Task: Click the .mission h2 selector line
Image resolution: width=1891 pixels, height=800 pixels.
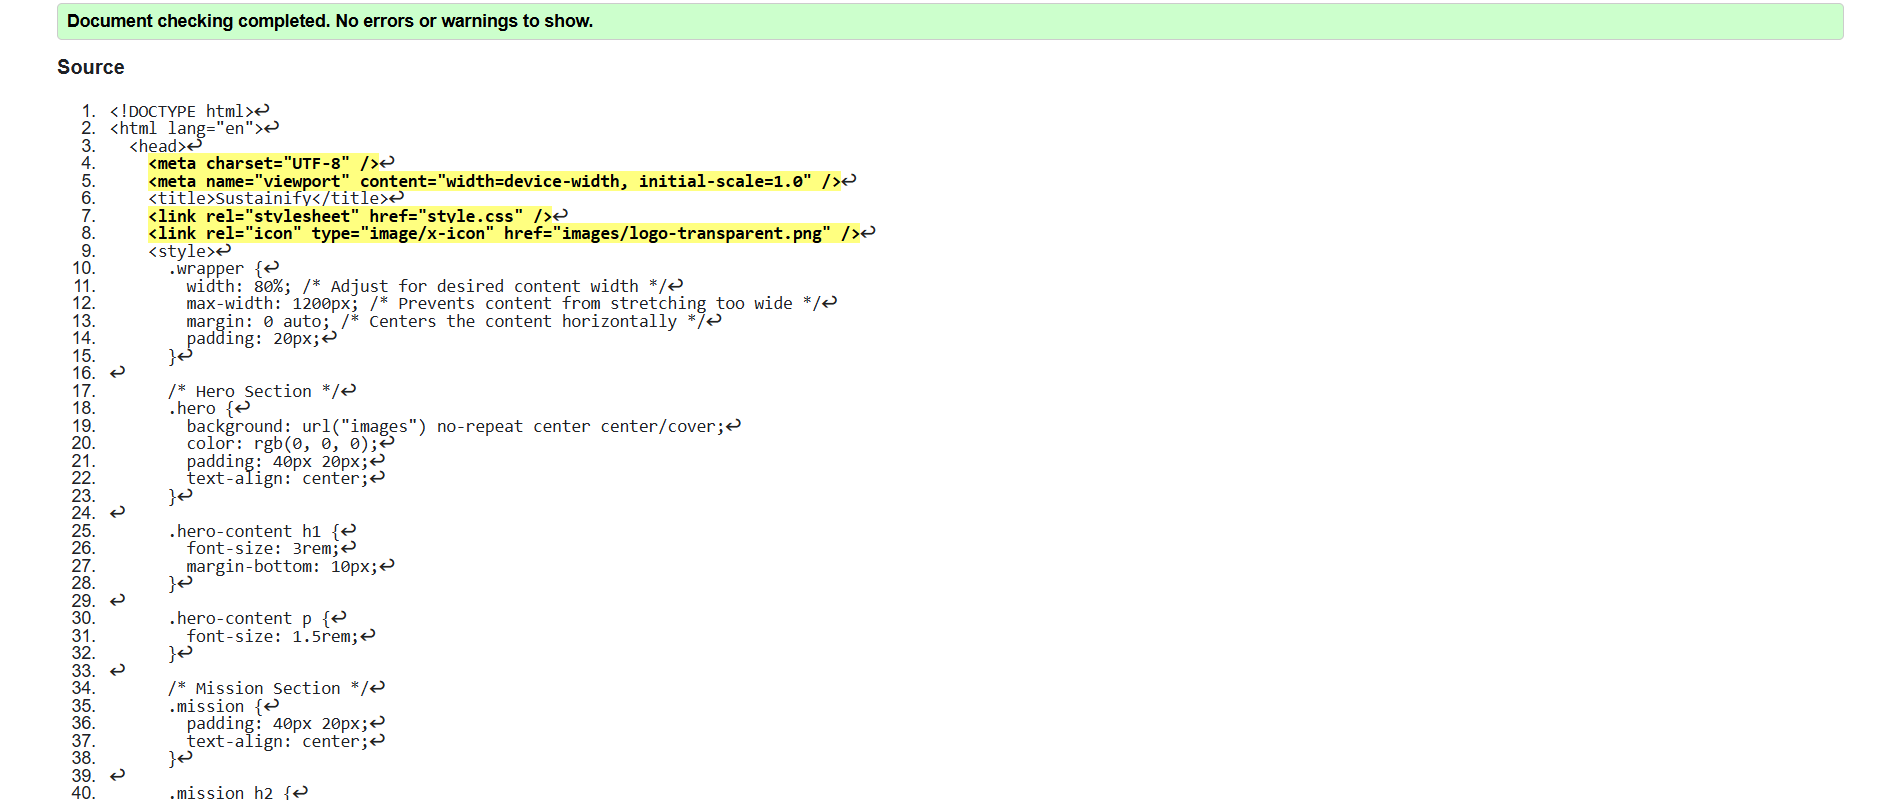Action: tap(238, 793)
